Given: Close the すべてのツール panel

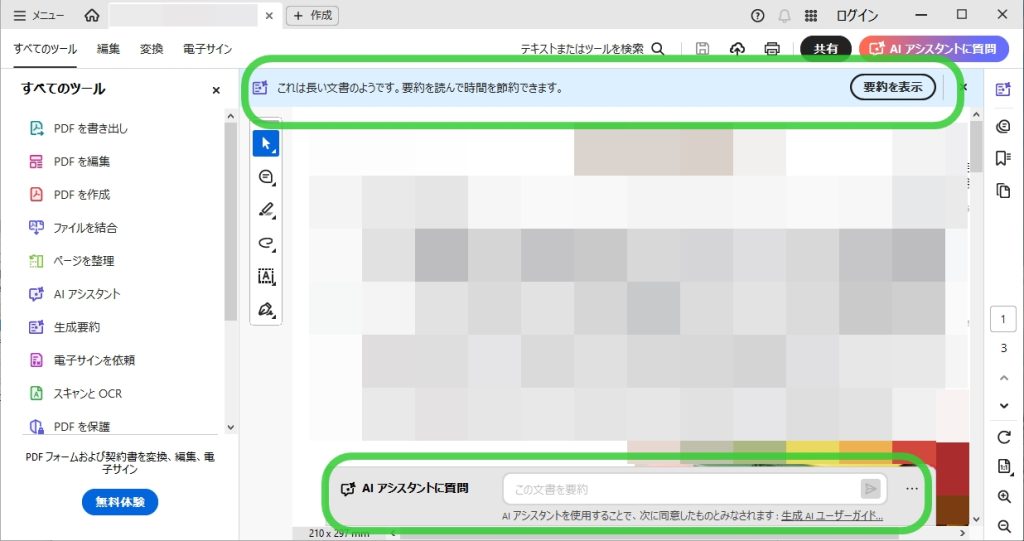Looking at the screenshot, I should (216, 90).
